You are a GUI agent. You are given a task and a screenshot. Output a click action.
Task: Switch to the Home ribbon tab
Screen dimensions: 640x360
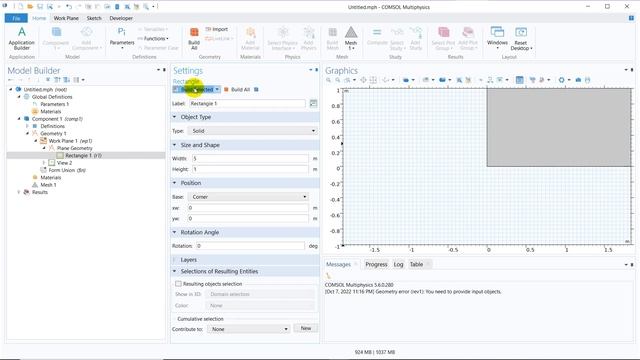[39, 18]
